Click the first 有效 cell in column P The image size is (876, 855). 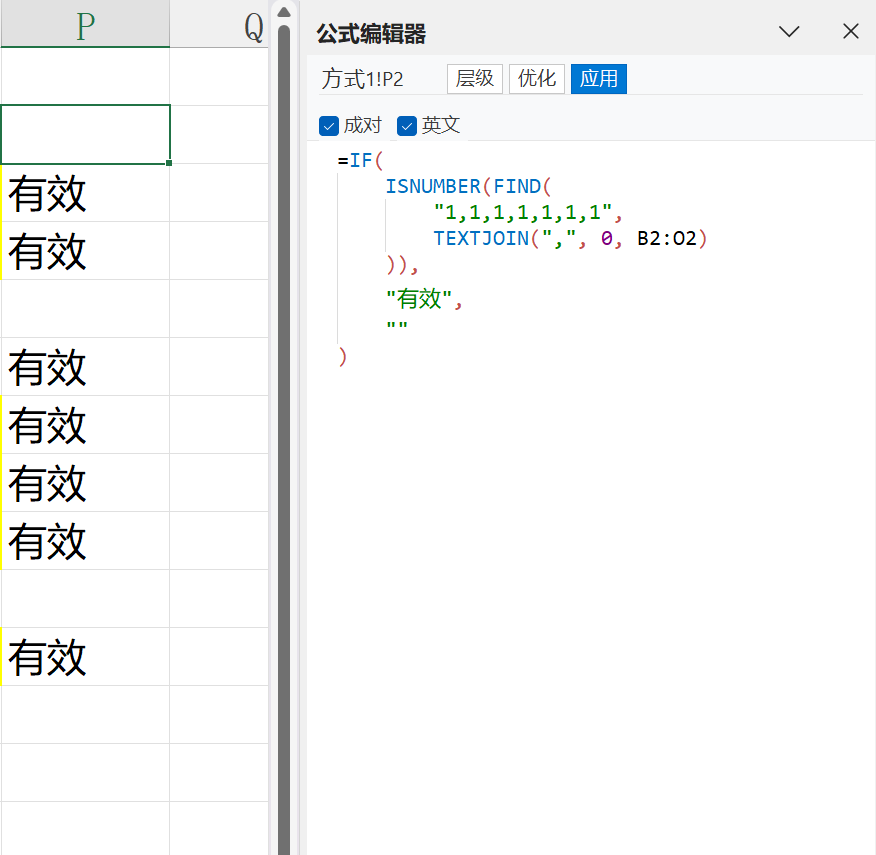pyautogui.click(x=85, y=193)
